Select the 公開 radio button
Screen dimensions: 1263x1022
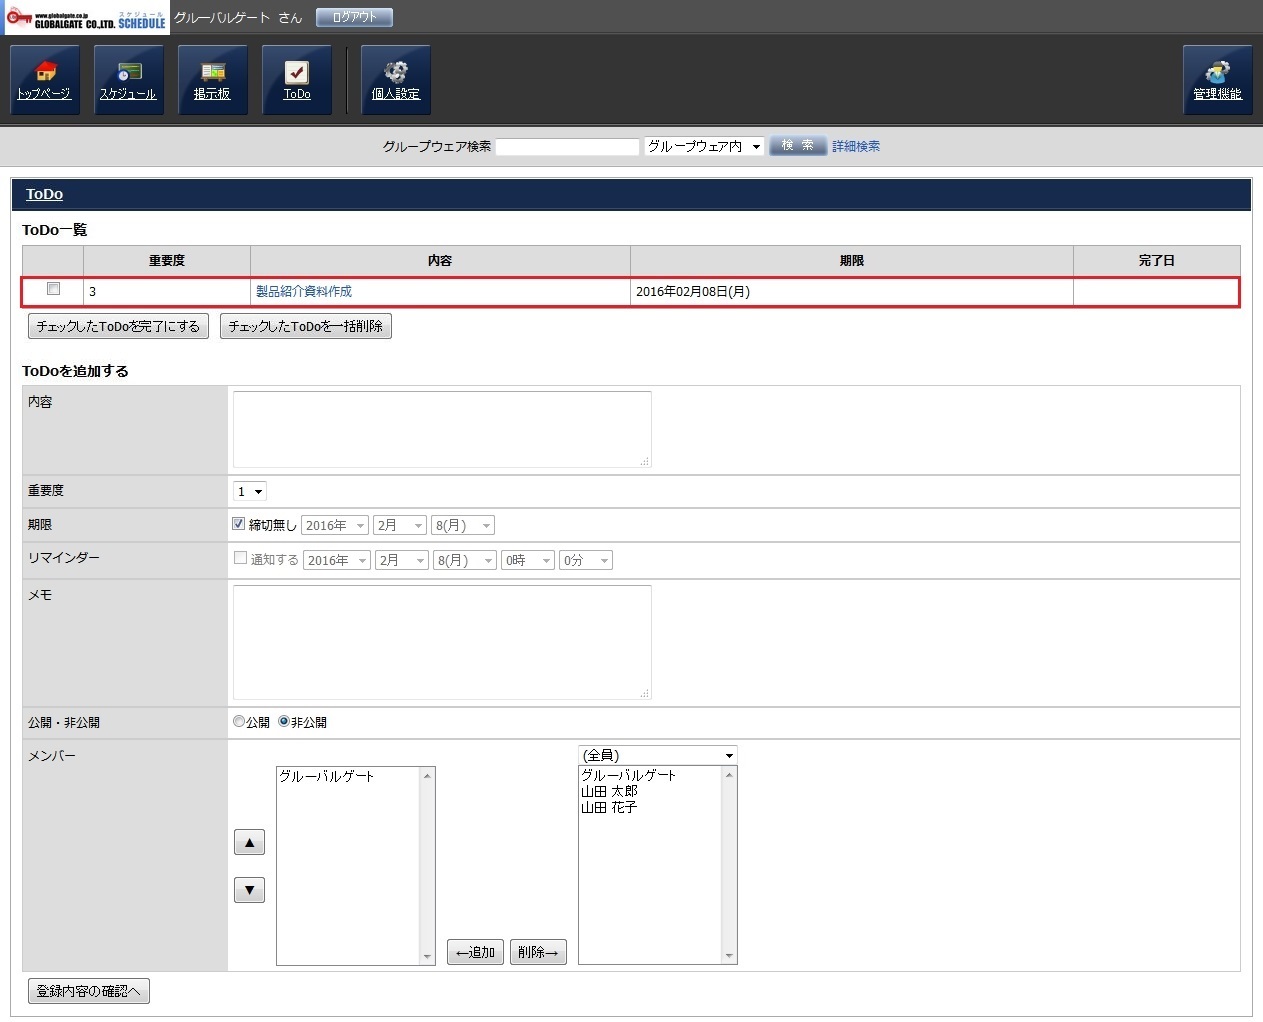239,721
